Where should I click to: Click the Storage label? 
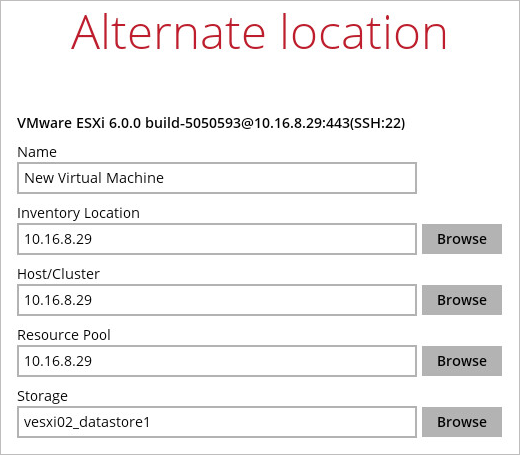click(42, 396)
